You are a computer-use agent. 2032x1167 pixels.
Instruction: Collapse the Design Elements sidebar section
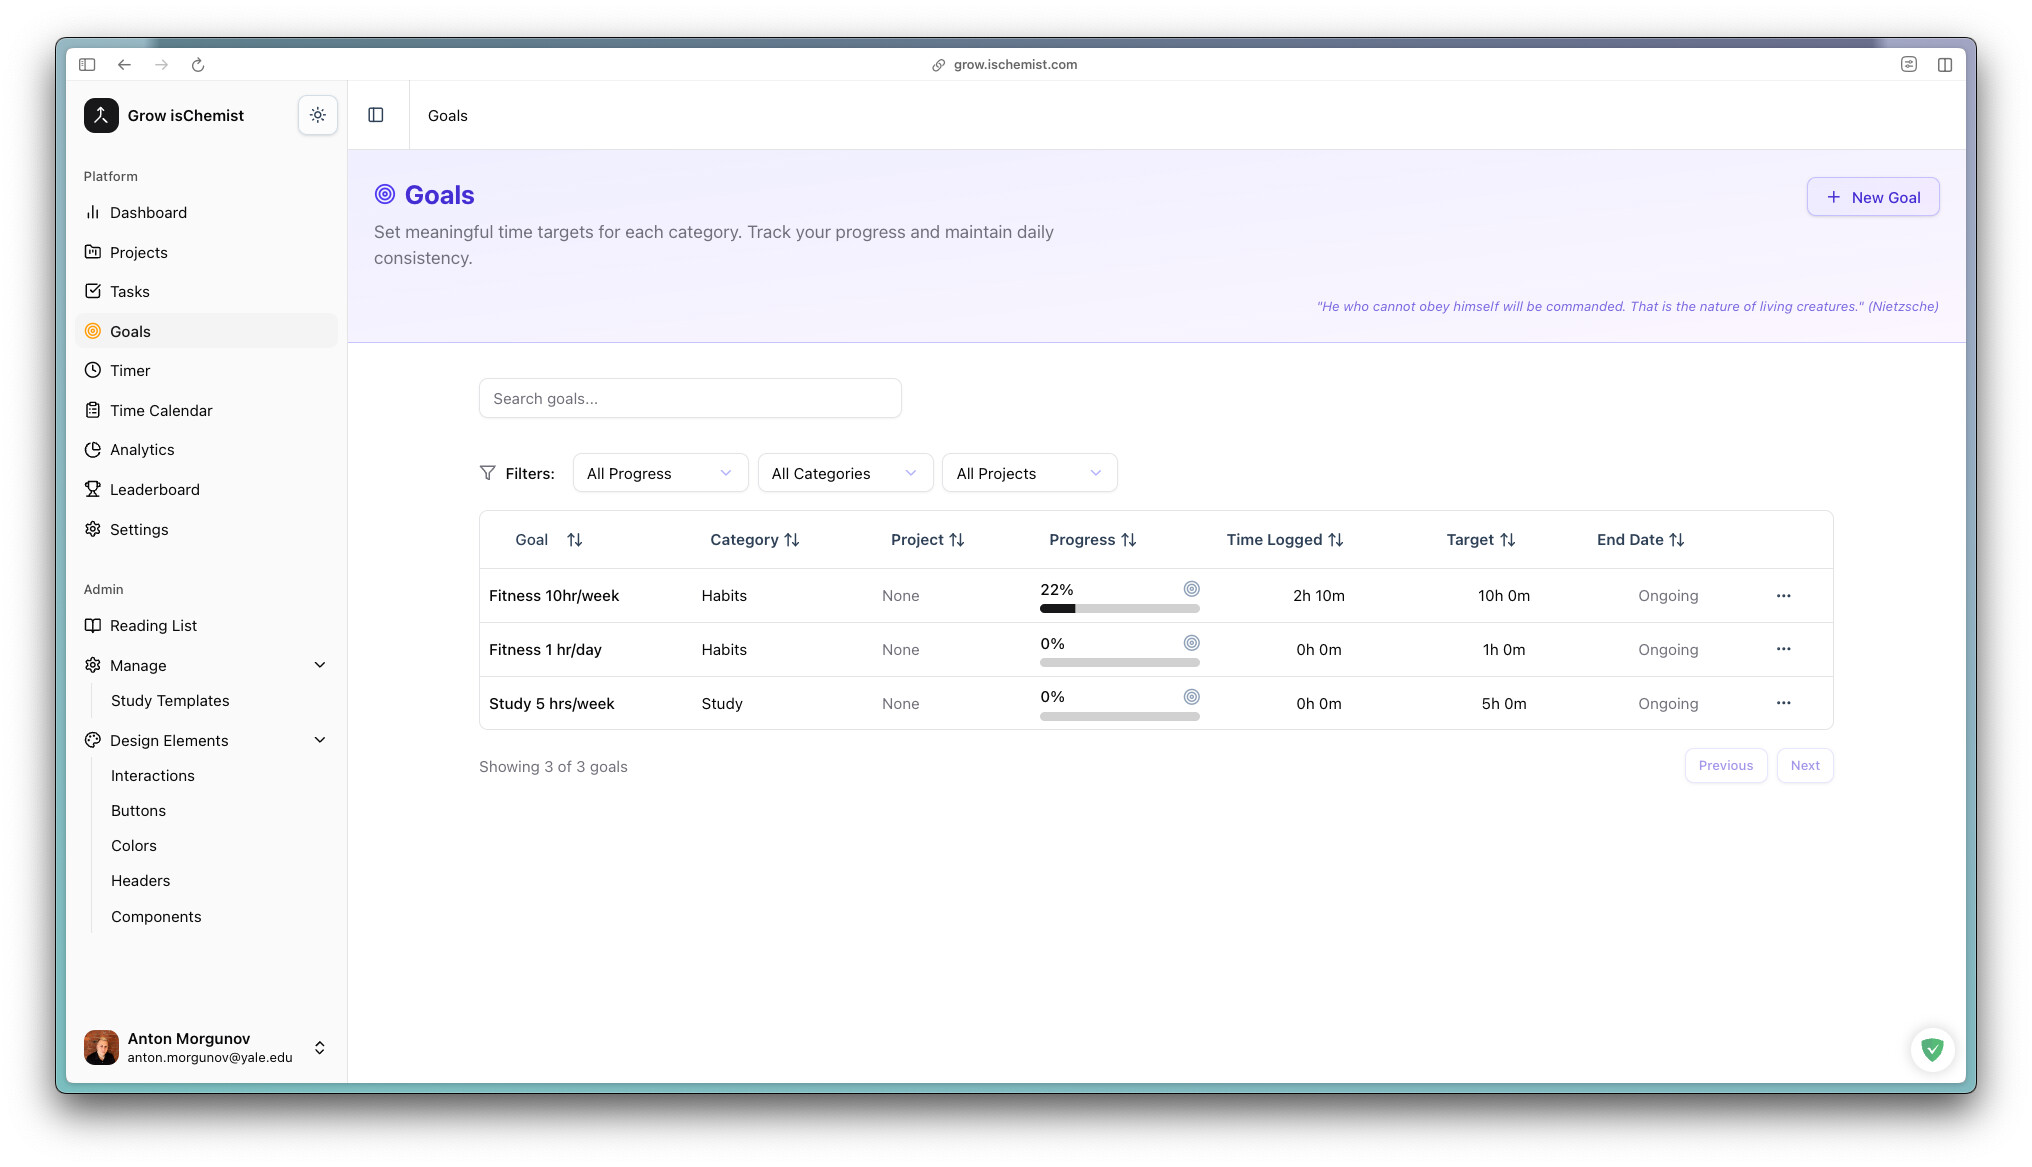pyautogui.click(x=320, y=740)
